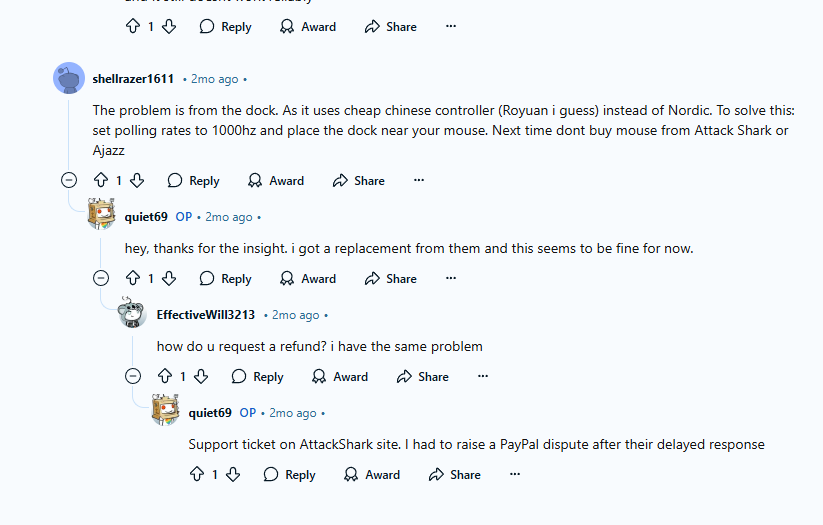The height and width of the screenshot is (525, 823).
Task: Upvote shellrazer1611's comment about the dock
Action: point(100,181)
